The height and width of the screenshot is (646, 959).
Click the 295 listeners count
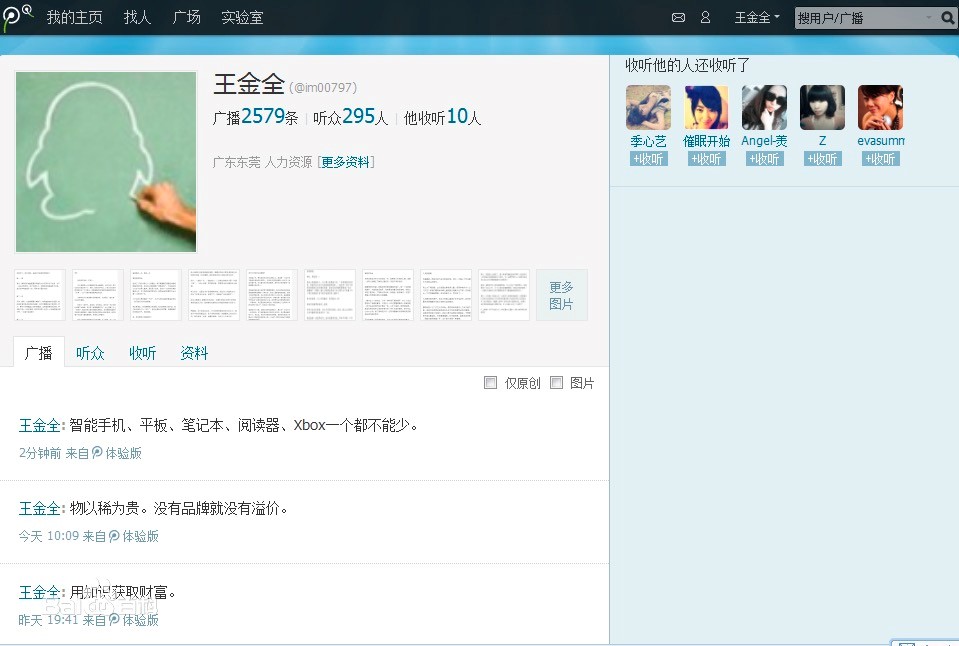[358, 116]
